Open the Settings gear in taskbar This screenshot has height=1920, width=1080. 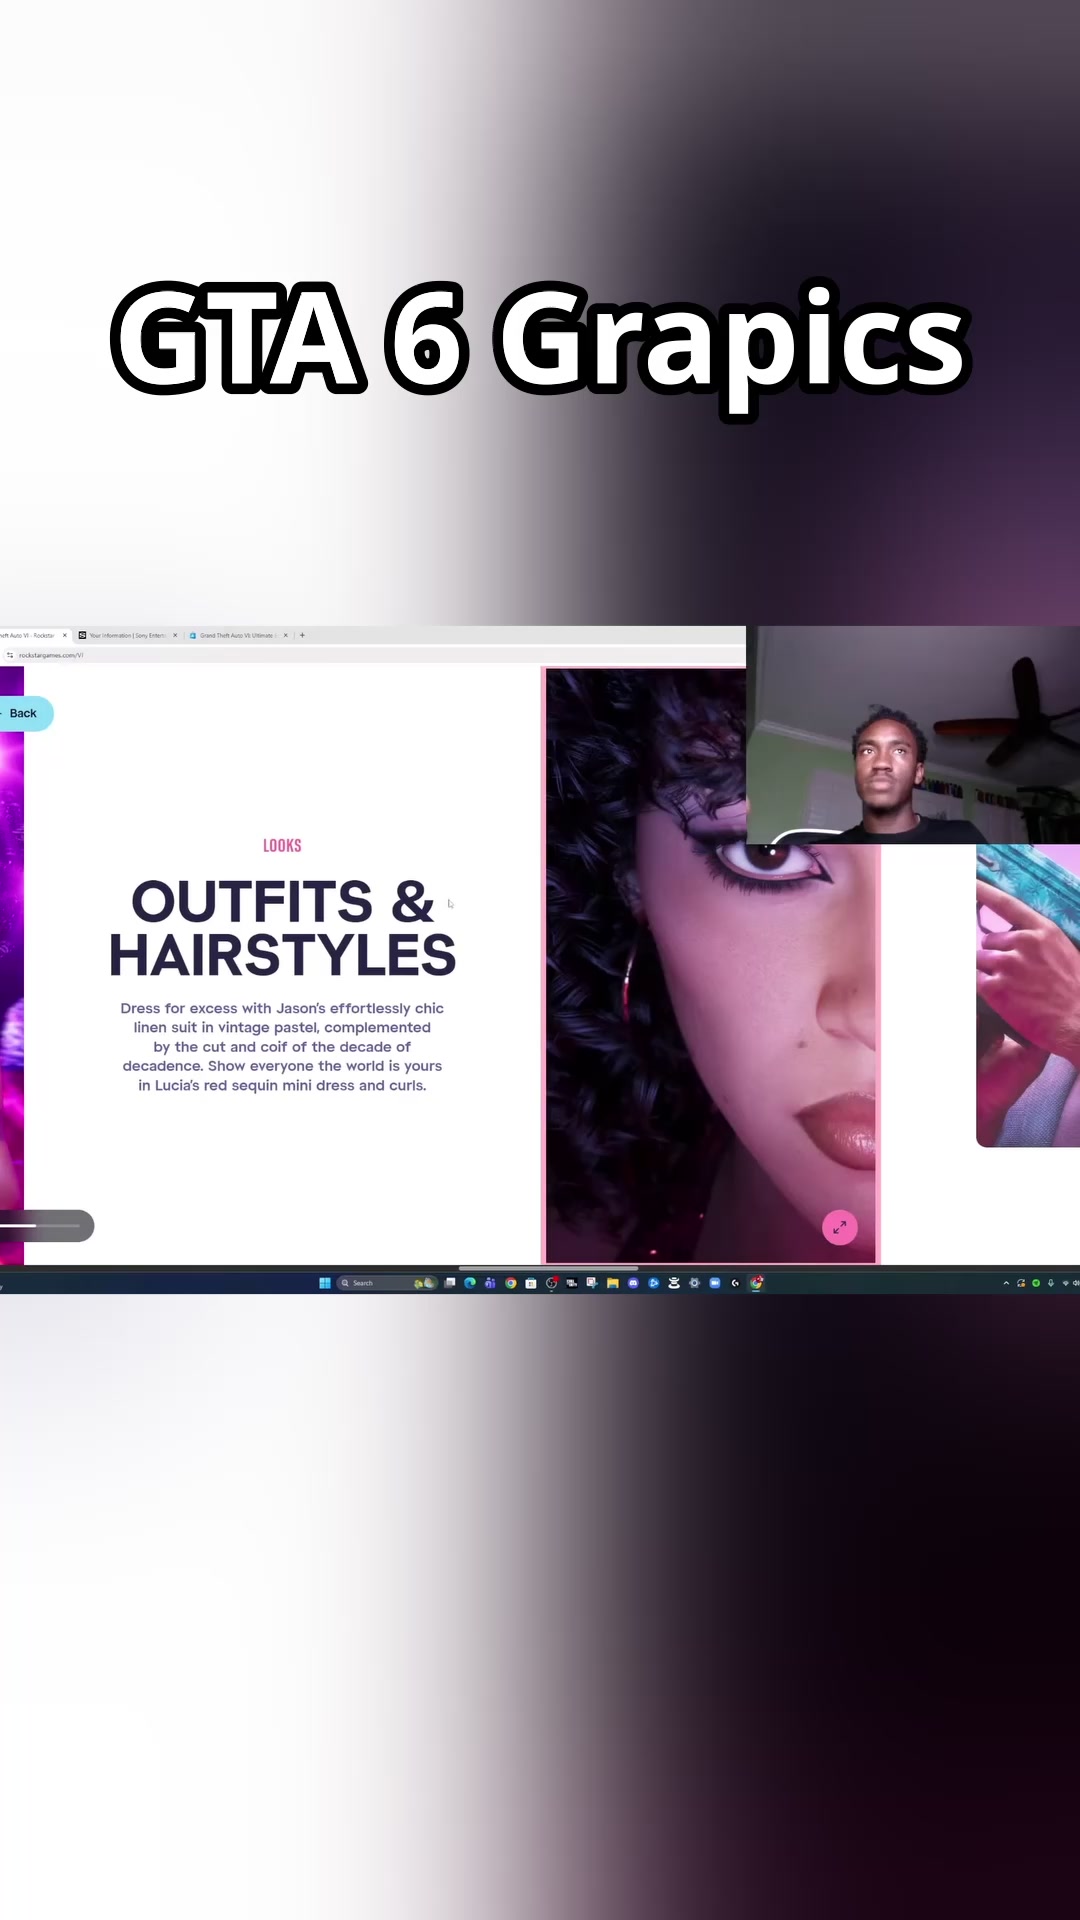(694, 1283)
